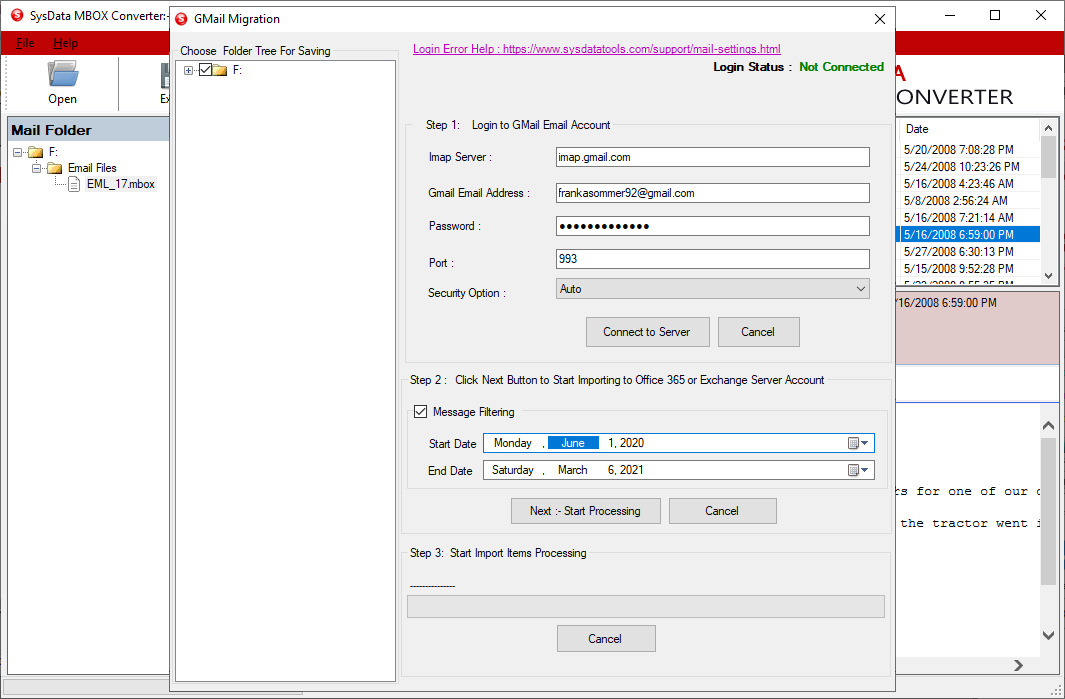Image resolution: width=1065 pixels, height=699 pixels.
Task: Click the Port field showing 993
Action: tap(712, 259)
